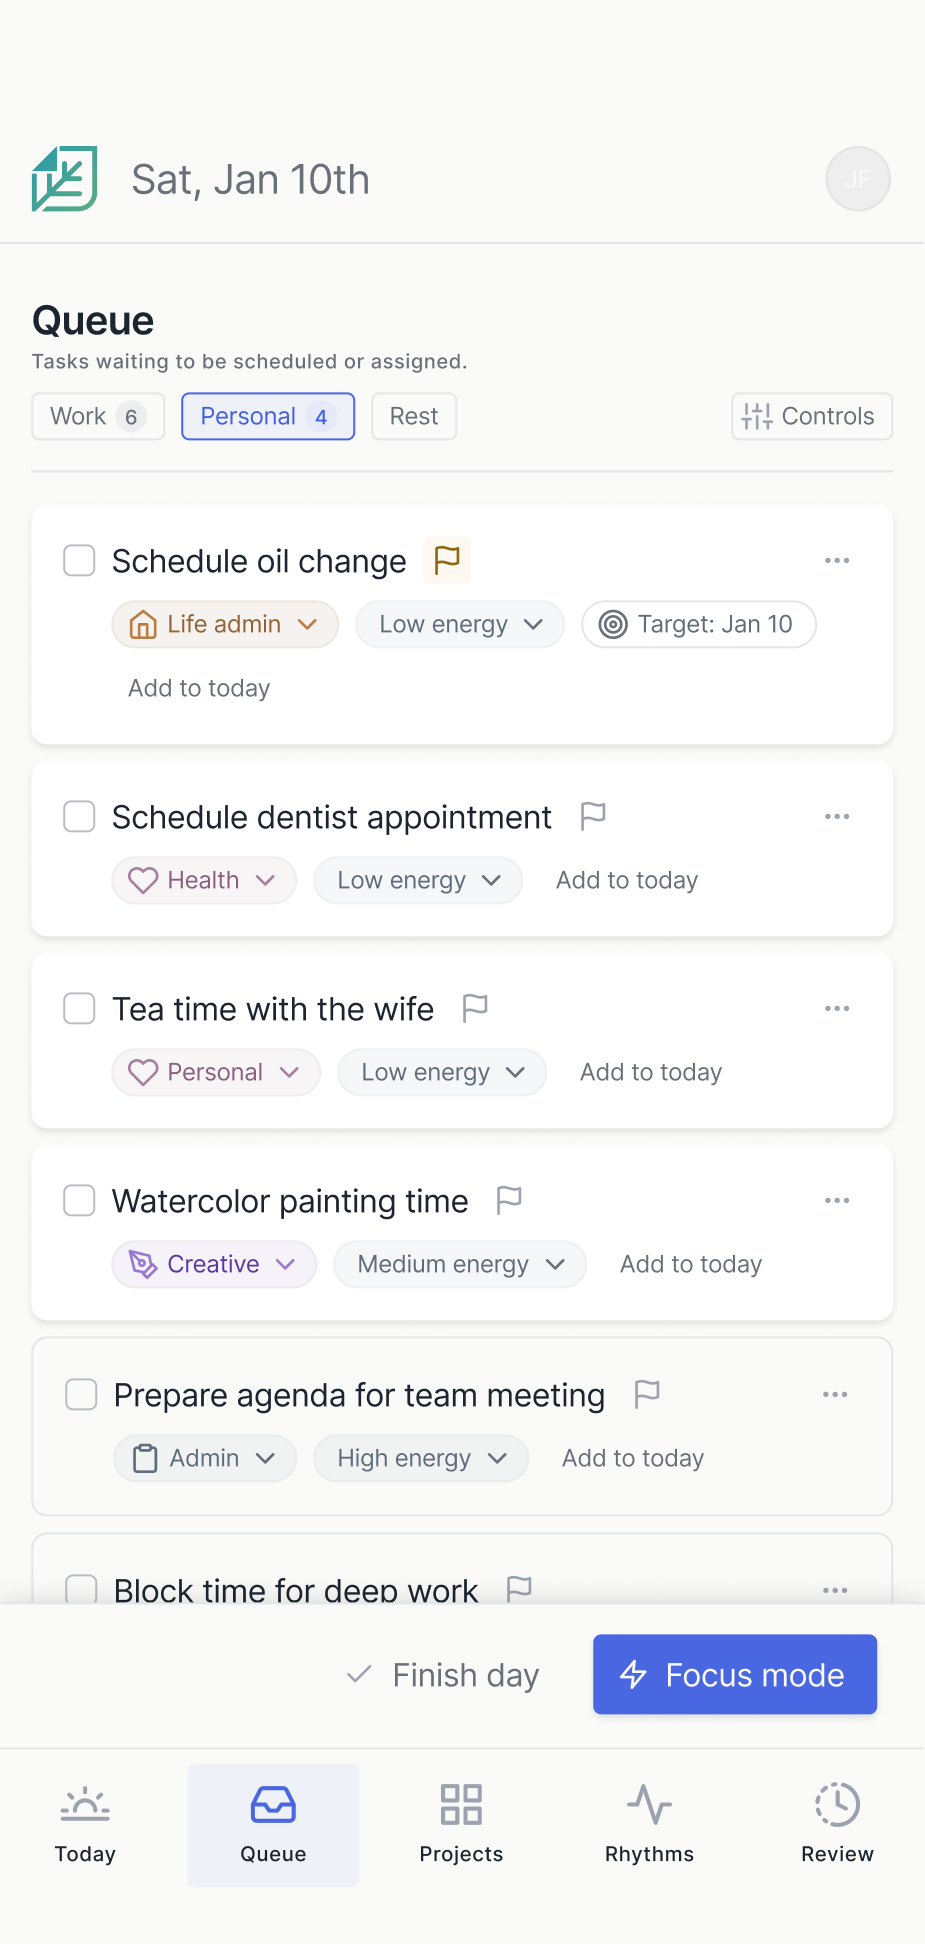
Task: Mark Tea time with the wife complete
Action: pos(80,1008)
